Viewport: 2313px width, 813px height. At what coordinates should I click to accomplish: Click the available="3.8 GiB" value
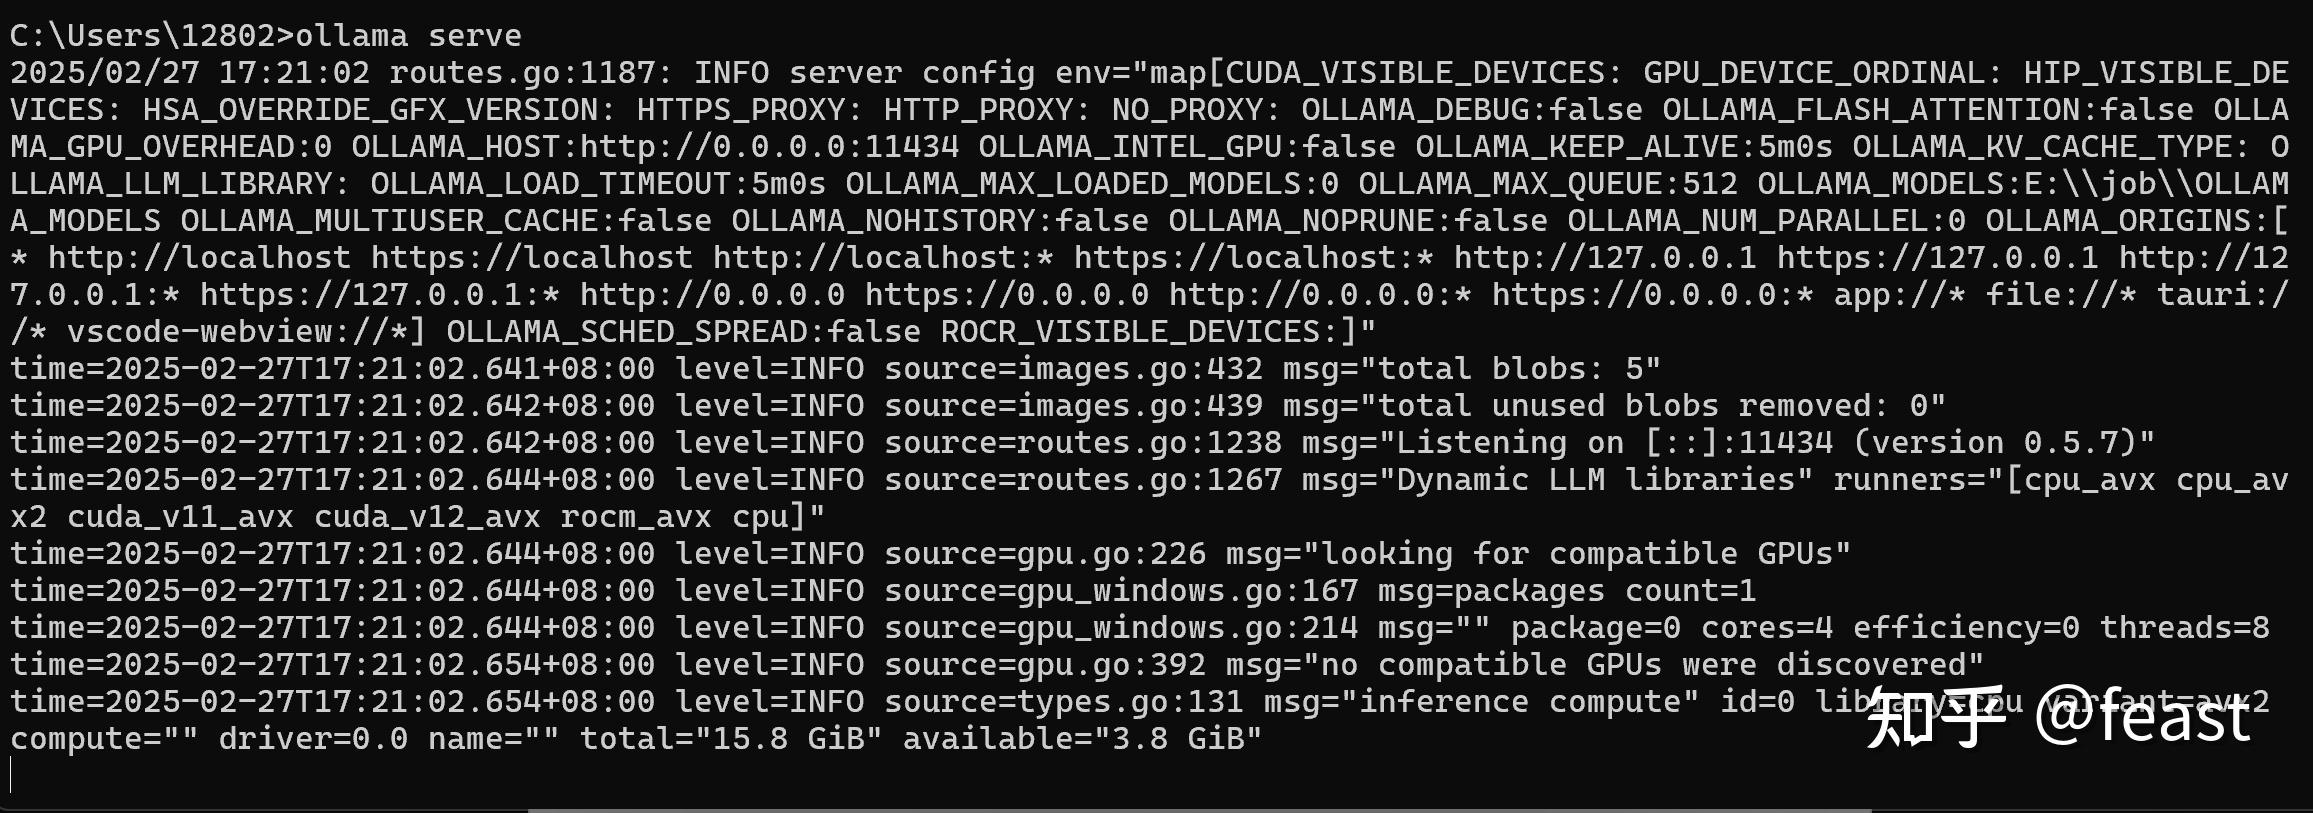click(1082, 739)
